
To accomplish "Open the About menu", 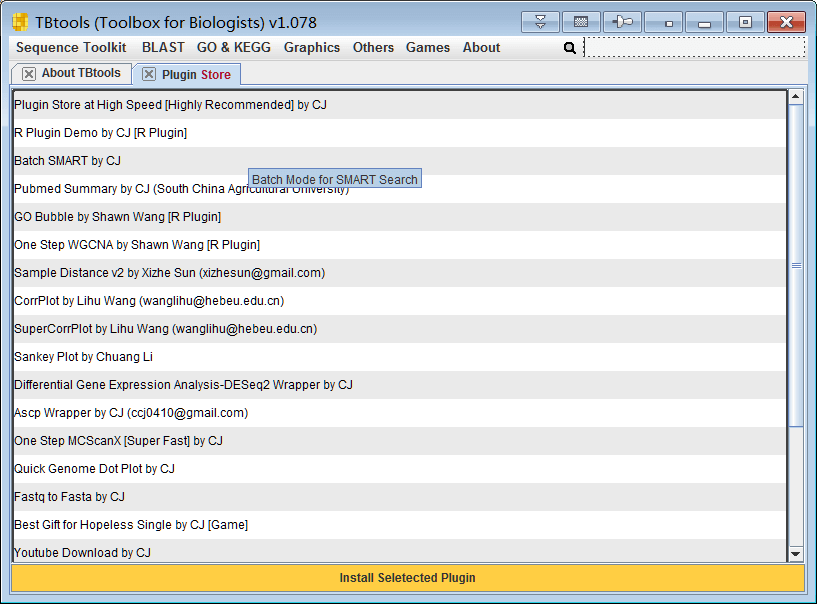I will click(x=481, y=47).
